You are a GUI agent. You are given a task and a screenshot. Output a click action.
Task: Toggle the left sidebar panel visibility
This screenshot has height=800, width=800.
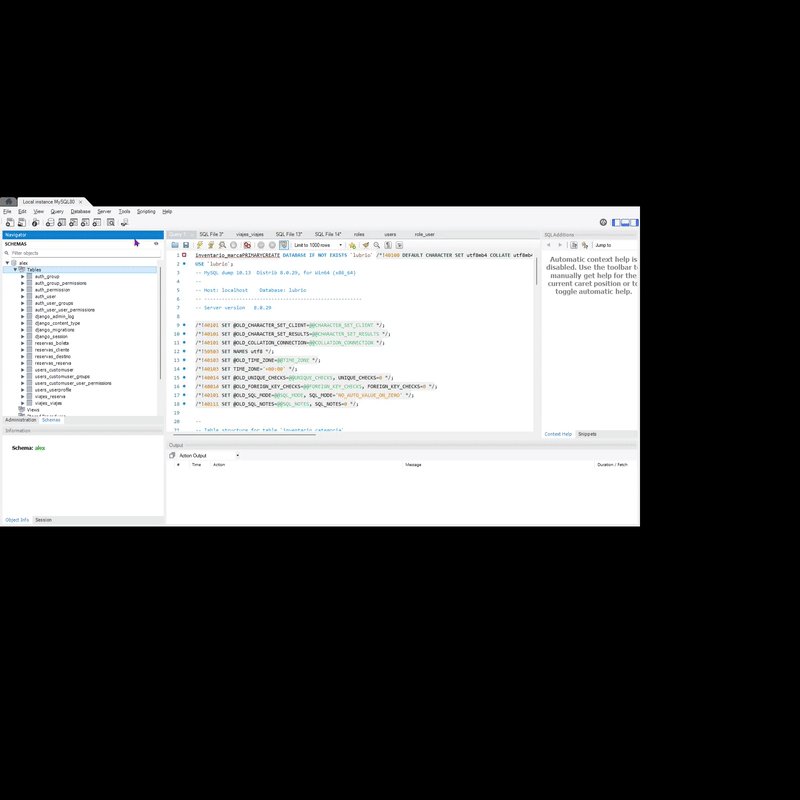click(x=617, y=222)
